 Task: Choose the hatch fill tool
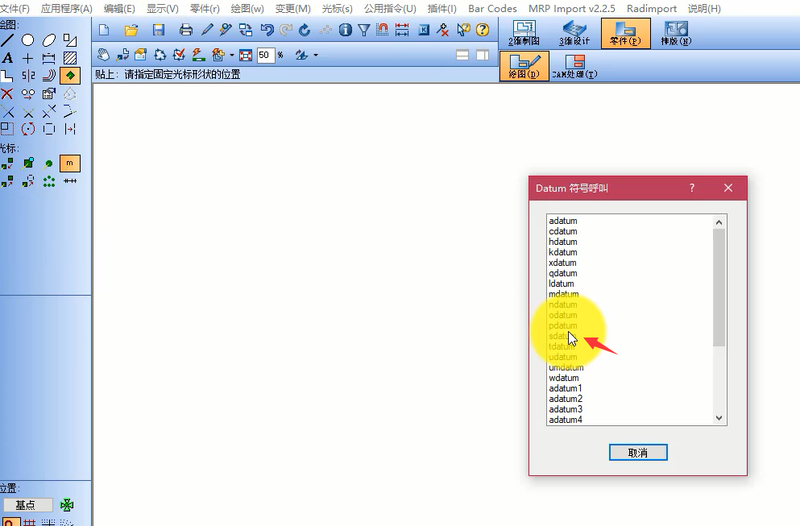(70, 58)
